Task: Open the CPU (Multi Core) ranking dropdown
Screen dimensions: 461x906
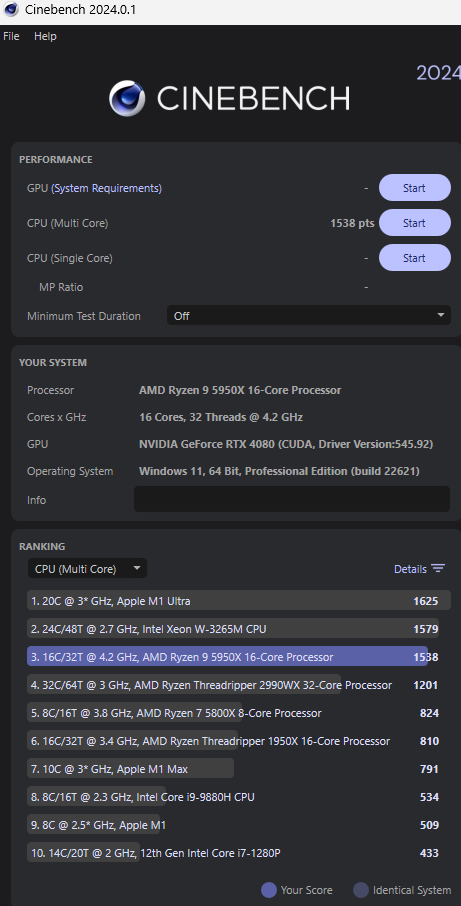Action: point(87,569)
